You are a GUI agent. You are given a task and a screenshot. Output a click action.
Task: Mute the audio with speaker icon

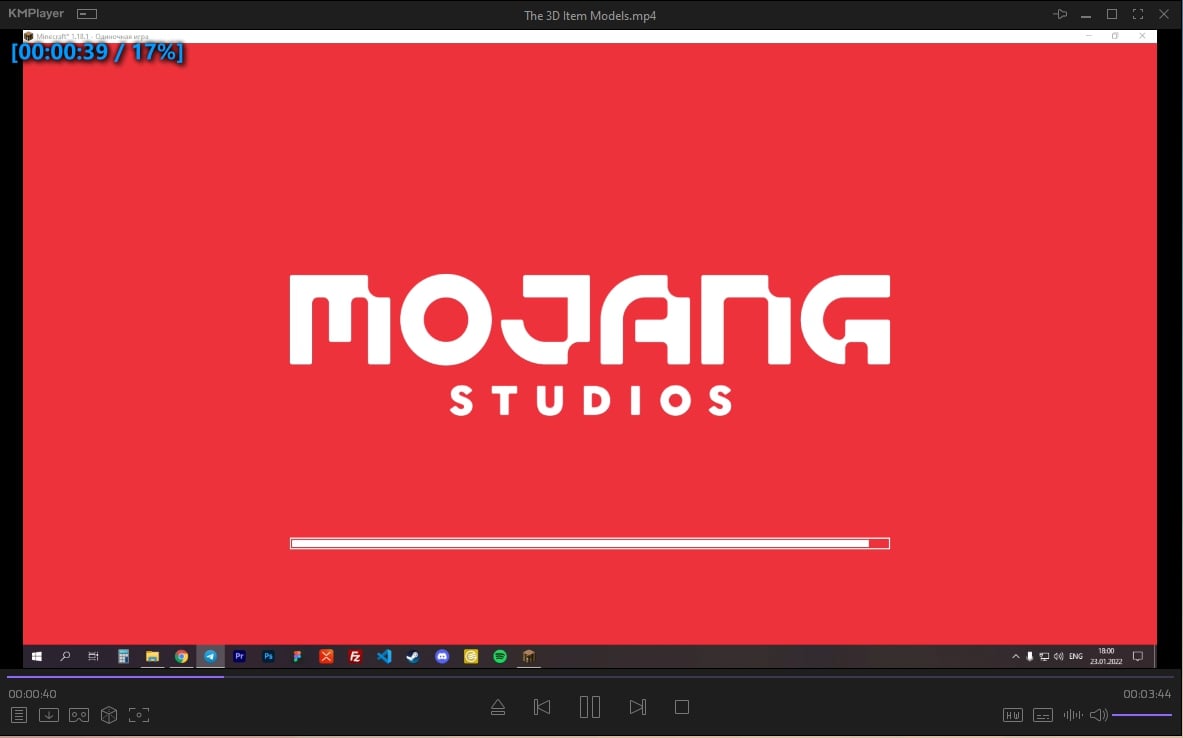pos(1098,715)
